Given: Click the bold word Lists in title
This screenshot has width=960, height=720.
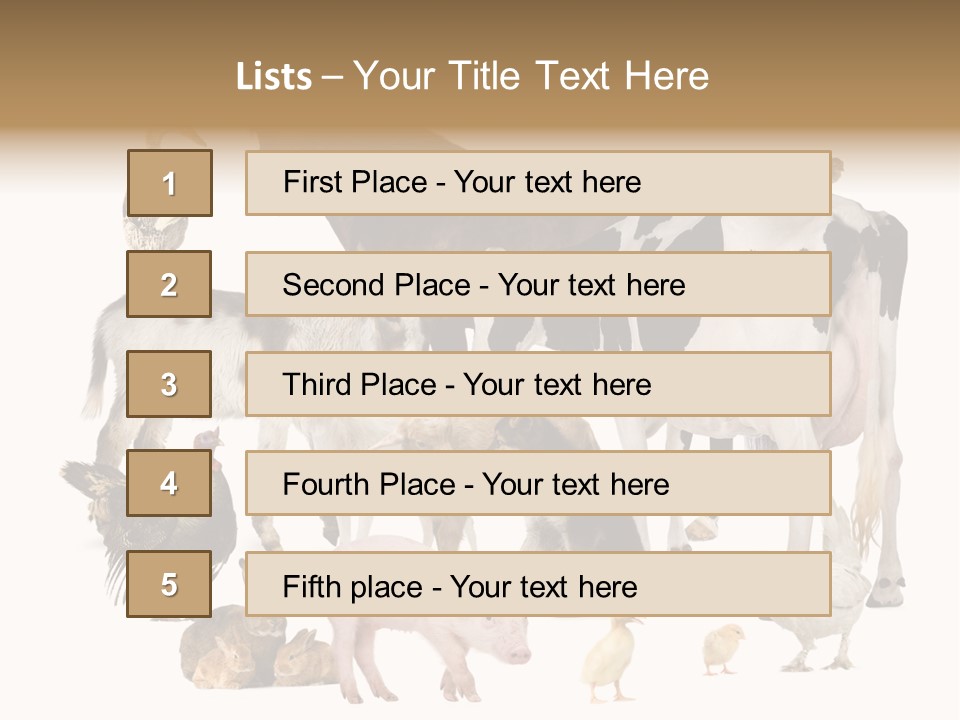Looking at the screenshot, I should (273, 77).
